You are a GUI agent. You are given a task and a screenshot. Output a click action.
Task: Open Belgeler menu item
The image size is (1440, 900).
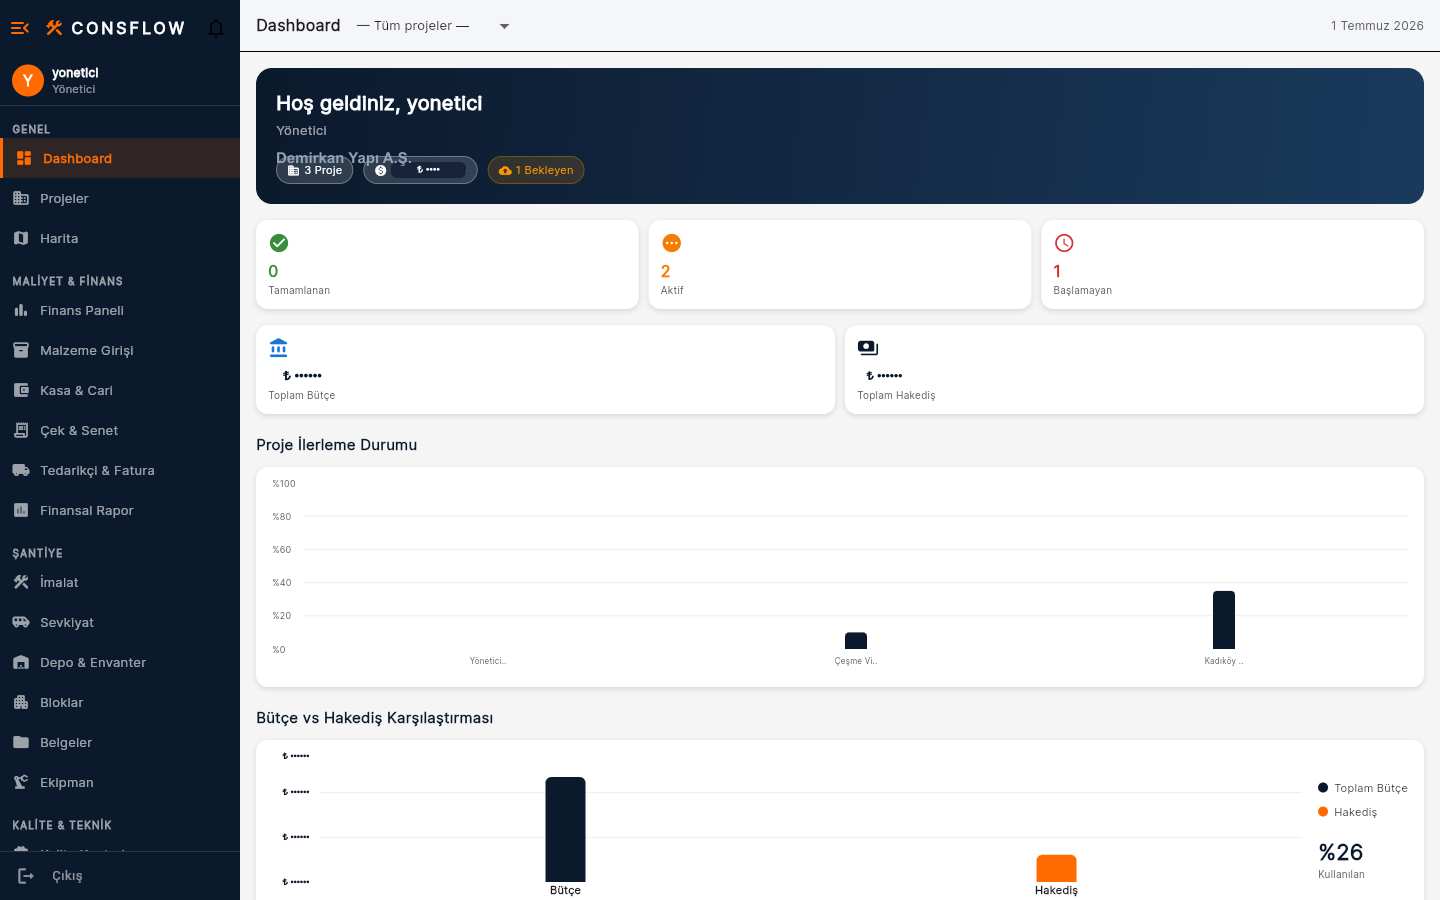[120, 742]
